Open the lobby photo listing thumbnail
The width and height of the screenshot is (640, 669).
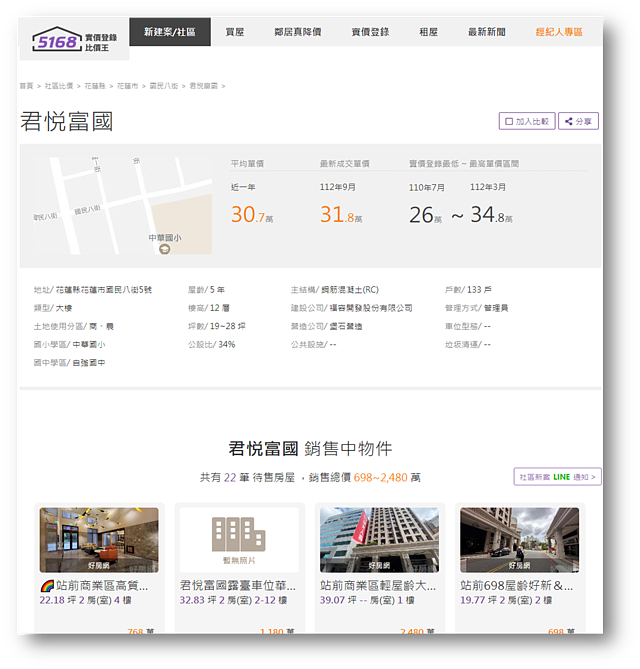(99, 540)
